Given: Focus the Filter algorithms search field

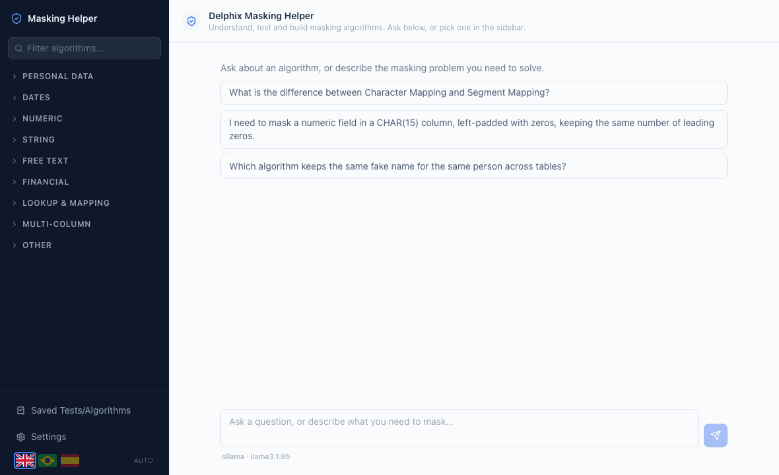Looking at the screenshot, I should click(84, 48).
